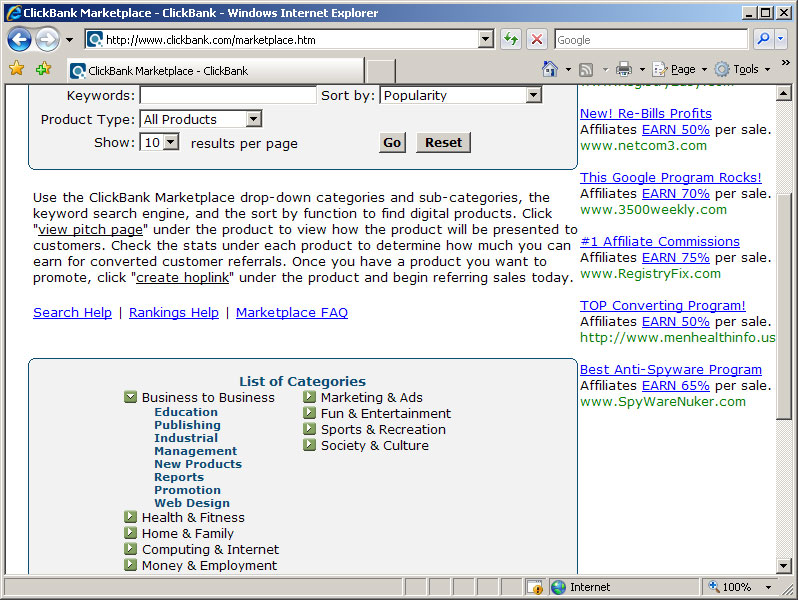Click the Add to Favorites icon
This screenshot has width=798, height=600.
(x=43, y=68)
